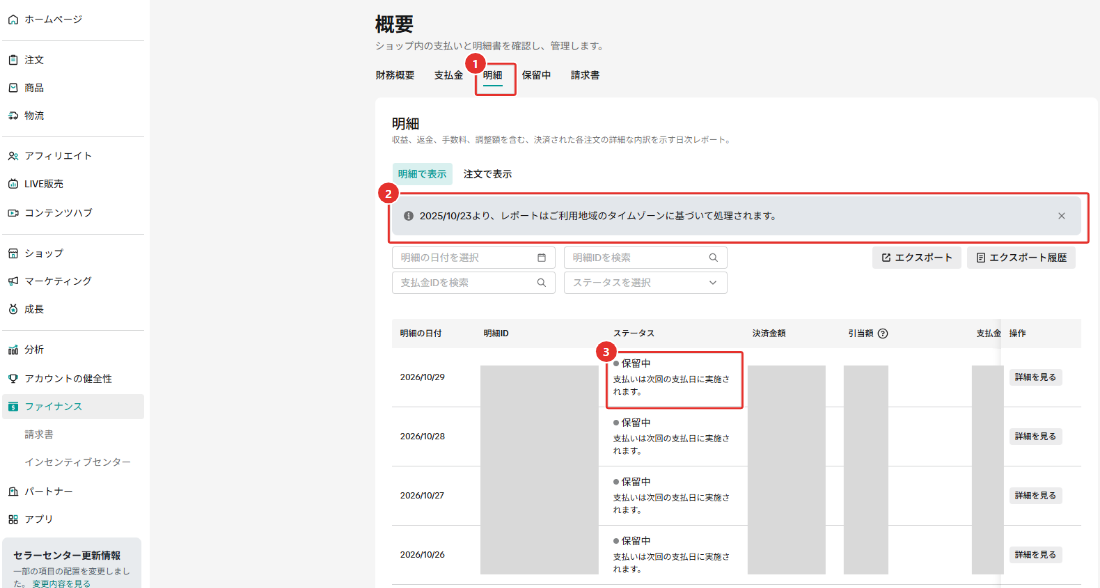Click the マーケティング megaphone icon
1100x588 pixels.
(x=13, y=281)
